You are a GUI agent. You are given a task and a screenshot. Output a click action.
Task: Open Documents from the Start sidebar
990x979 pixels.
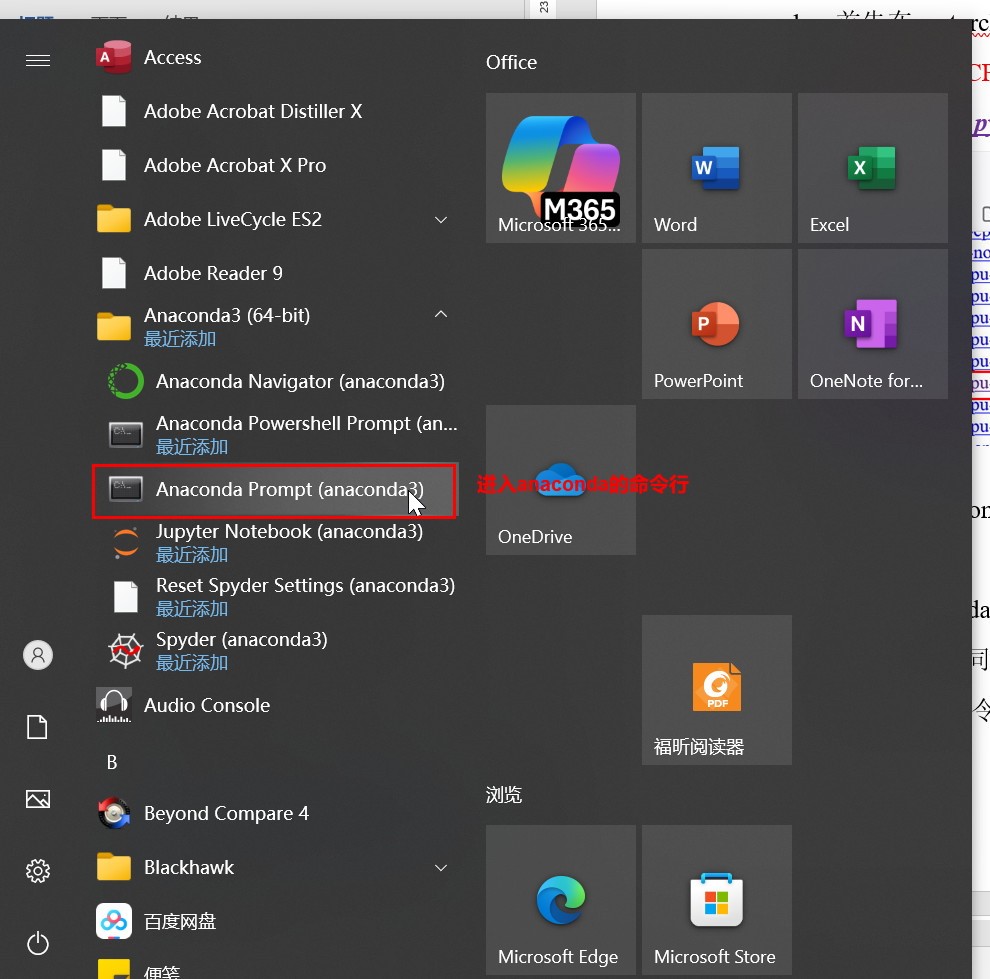point(37,727)
